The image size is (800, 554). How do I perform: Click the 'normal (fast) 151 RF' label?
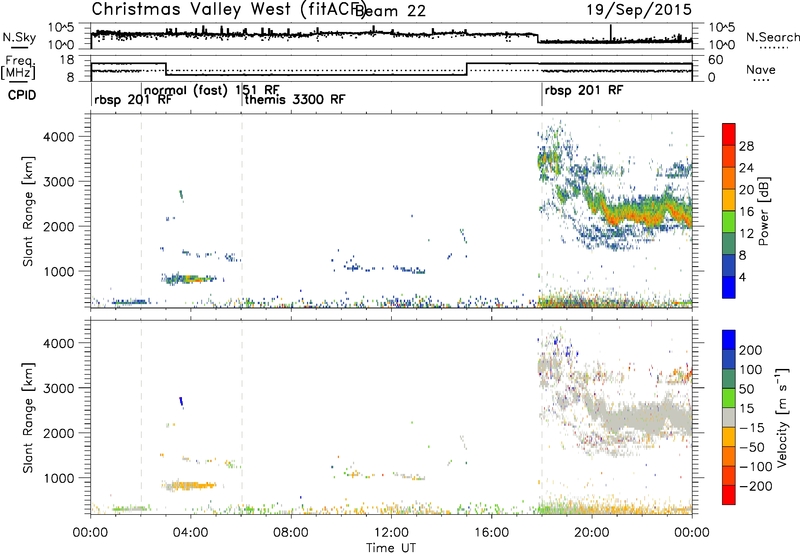coord(212,90)
